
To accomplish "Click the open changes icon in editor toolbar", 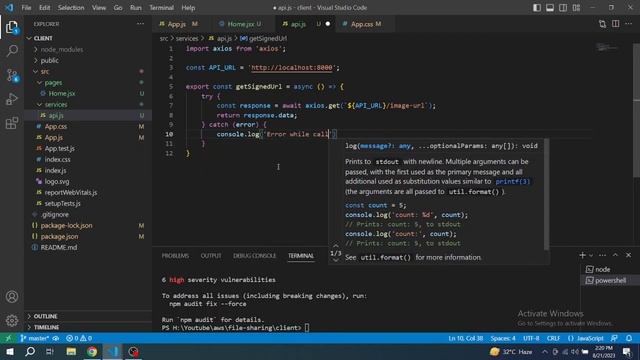I will click(602, 24).
